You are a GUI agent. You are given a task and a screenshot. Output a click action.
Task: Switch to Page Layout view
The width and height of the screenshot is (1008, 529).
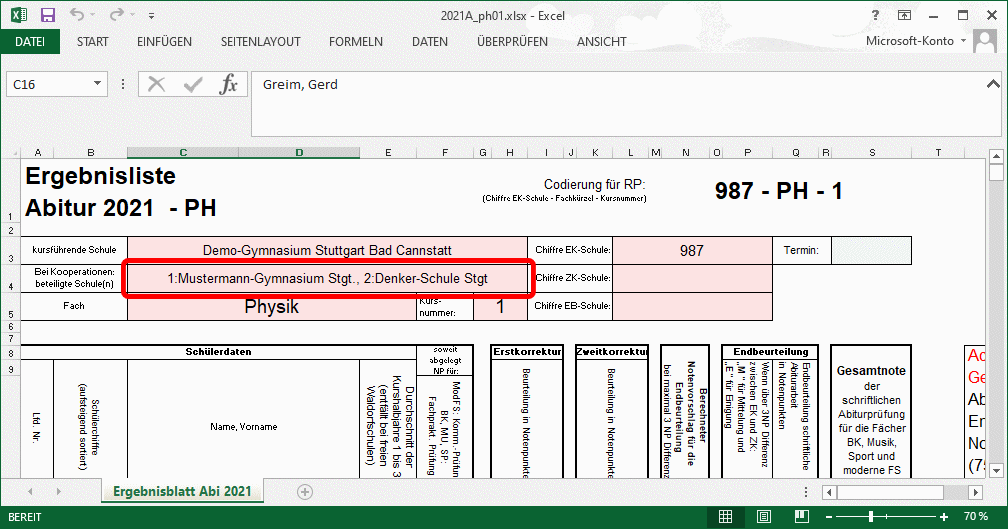[x=763, y=516]
